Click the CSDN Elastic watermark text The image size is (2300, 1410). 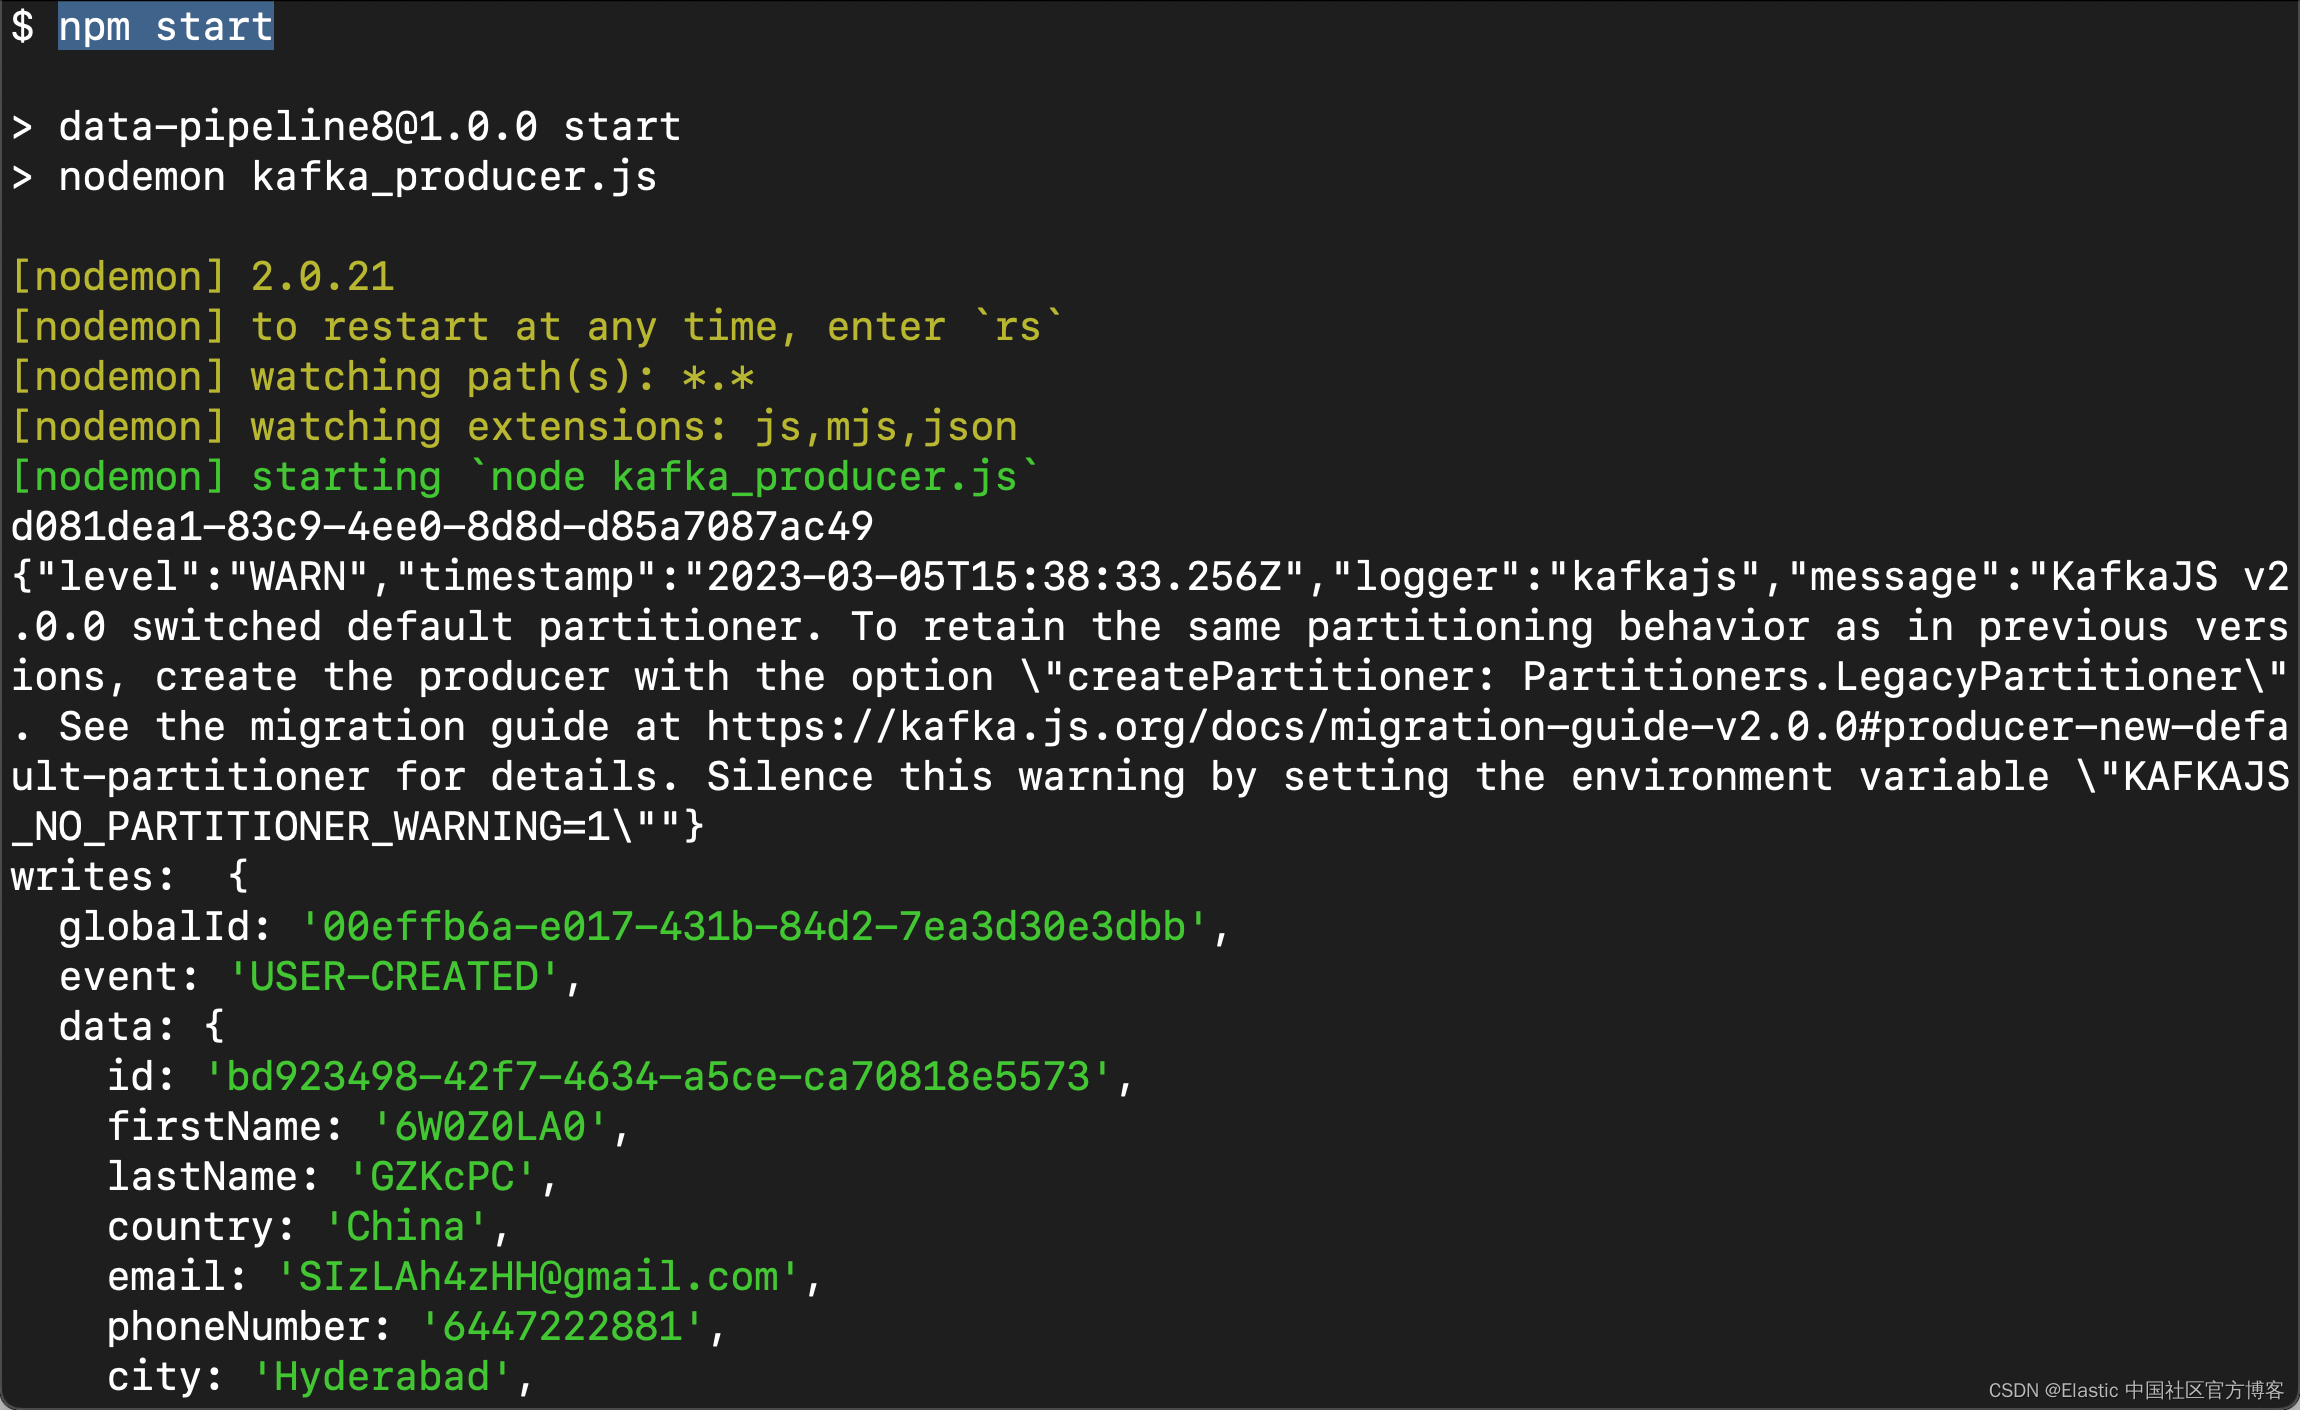2136,1390
